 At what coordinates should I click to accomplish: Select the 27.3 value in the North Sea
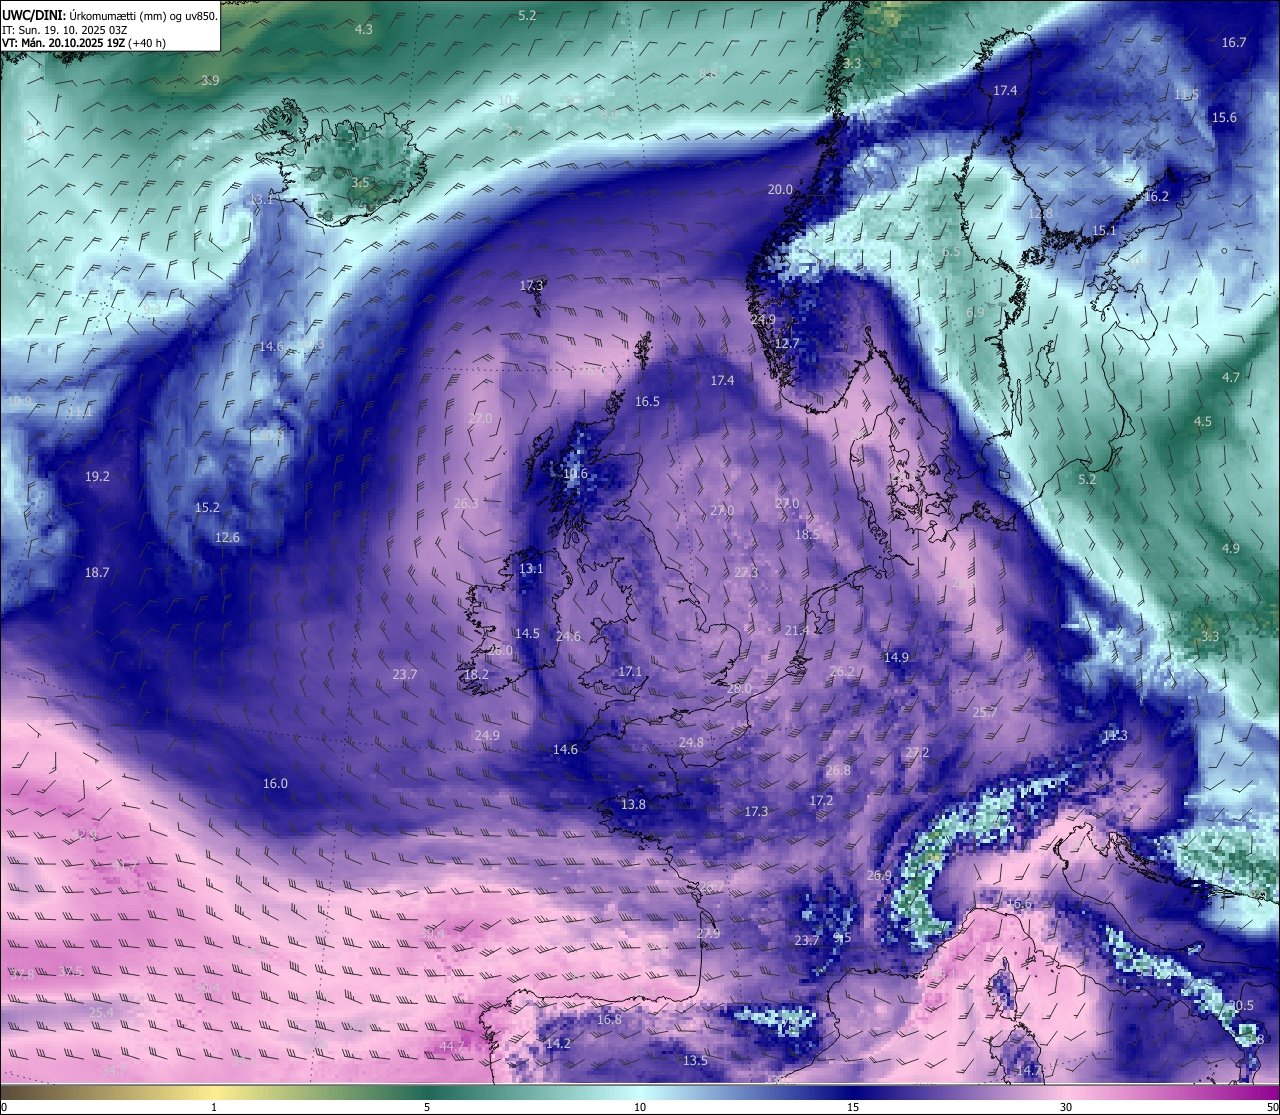point(746,573)
